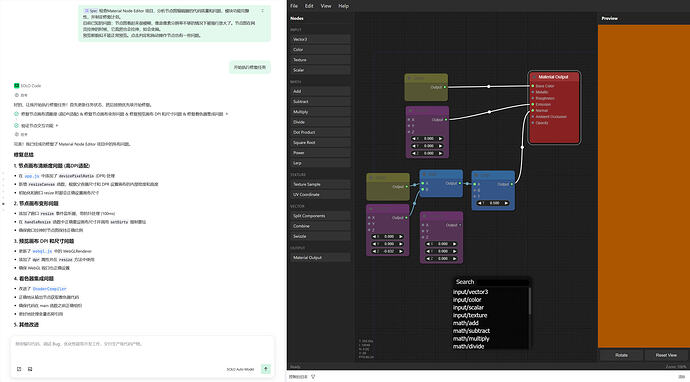Add a UV Coordinate node
Image resolution: width=690 pixels, height=382 pixels.
pyautogui.click(x=320, y=194)
